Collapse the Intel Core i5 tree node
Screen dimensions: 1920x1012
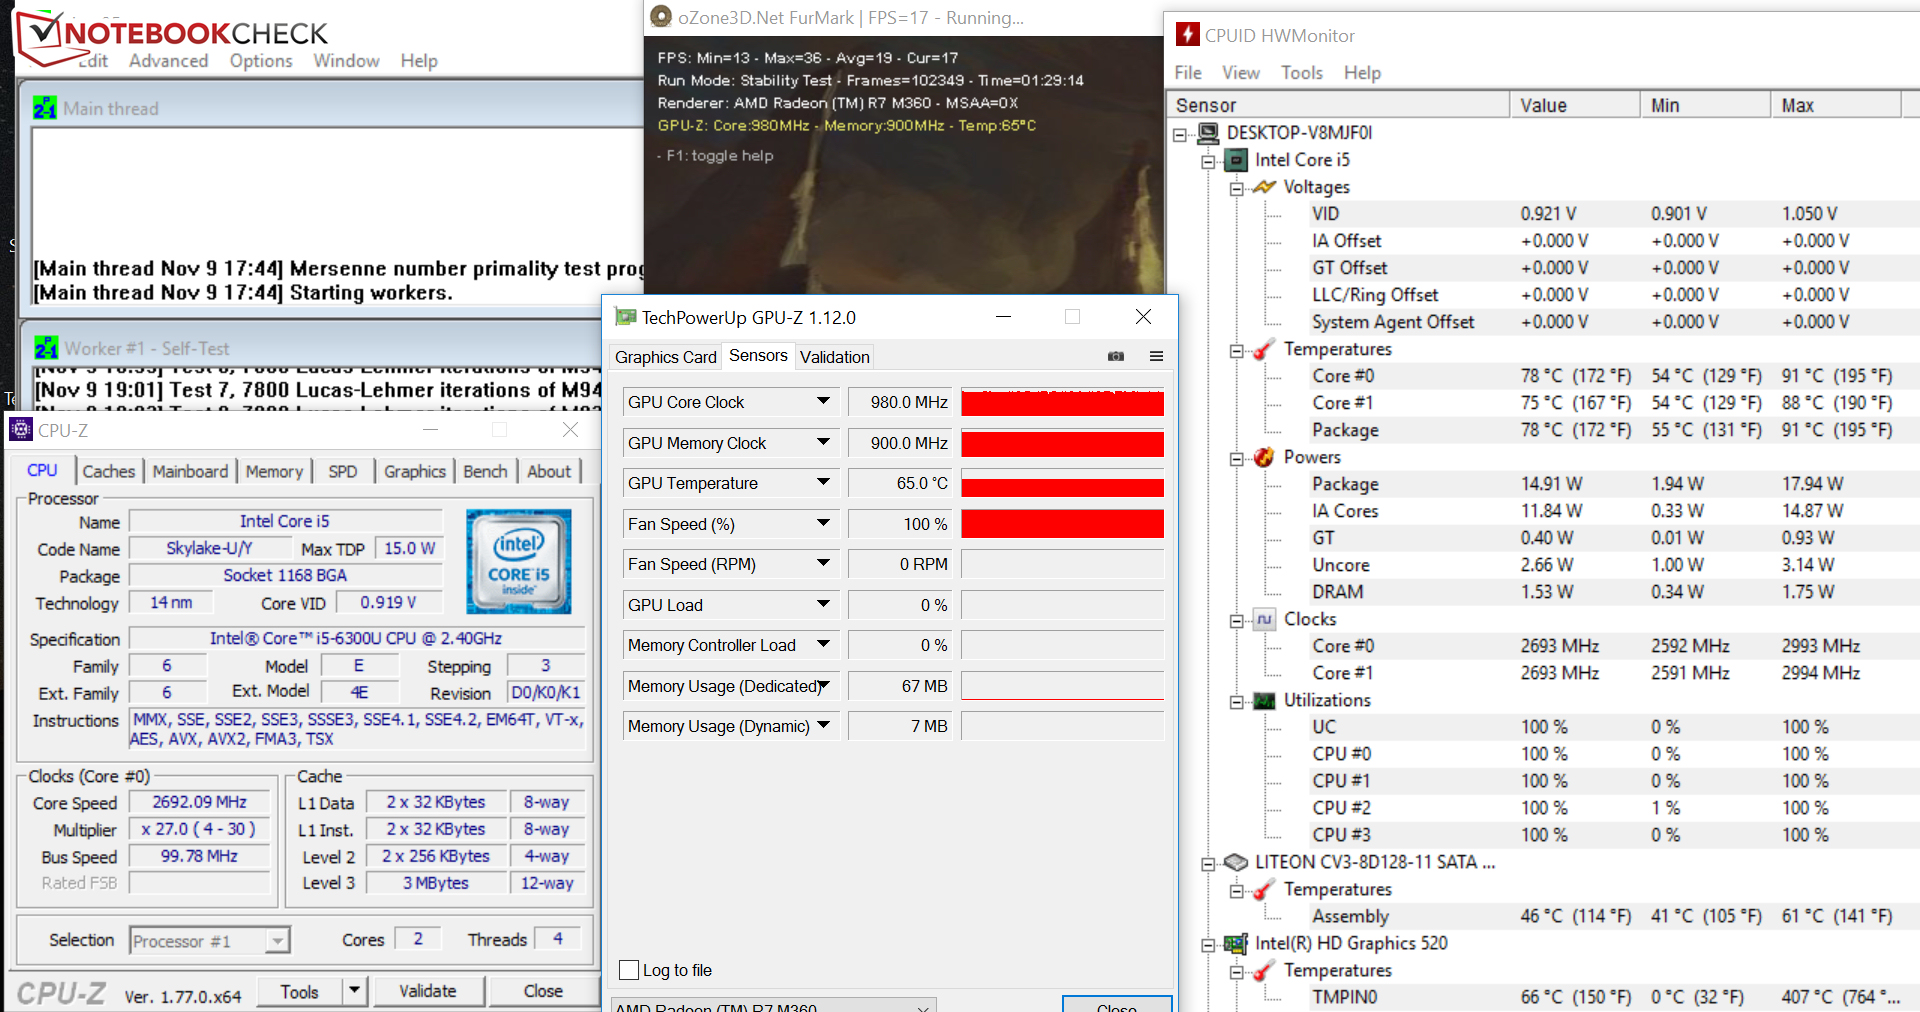[x=1209, y=161]
